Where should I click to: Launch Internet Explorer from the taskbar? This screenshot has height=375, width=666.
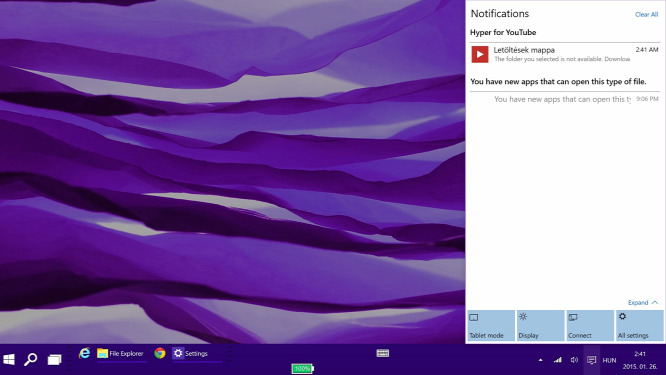coord(84,353)
